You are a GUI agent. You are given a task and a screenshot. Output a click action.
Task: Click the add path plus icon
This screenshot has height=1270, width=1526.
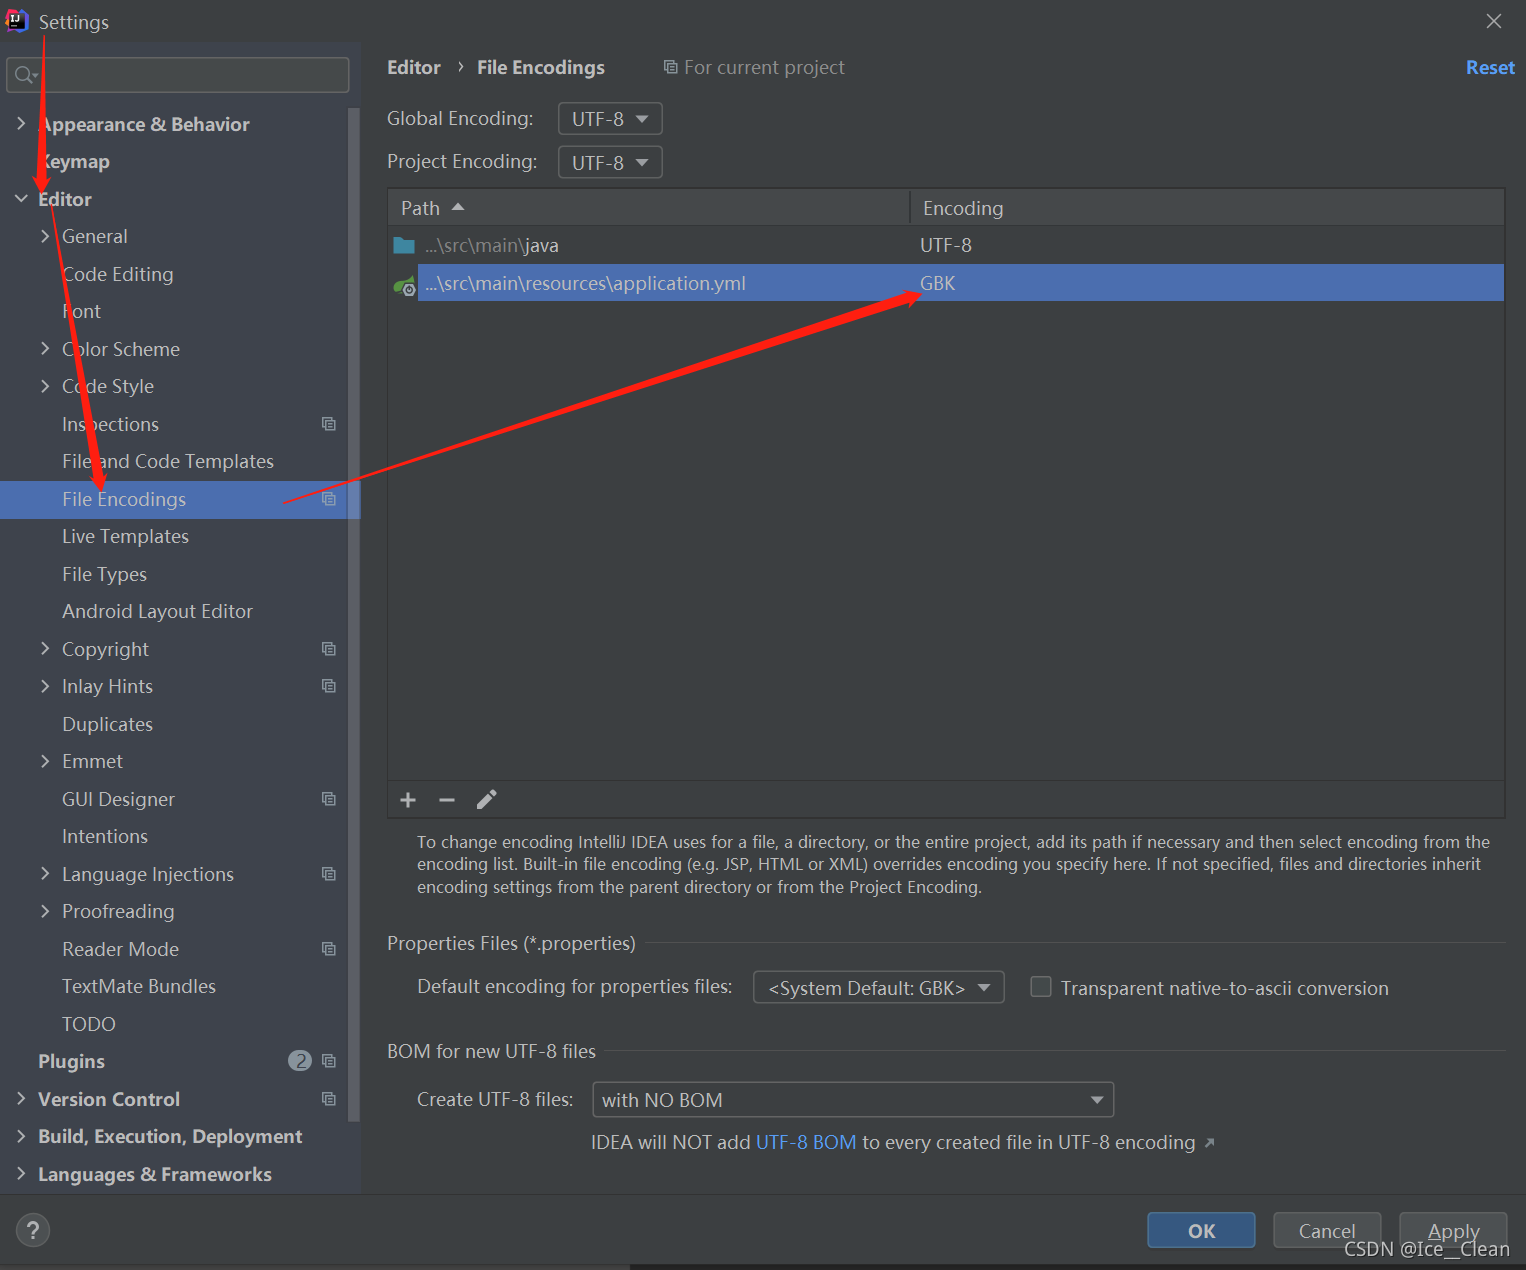point(408,800)
